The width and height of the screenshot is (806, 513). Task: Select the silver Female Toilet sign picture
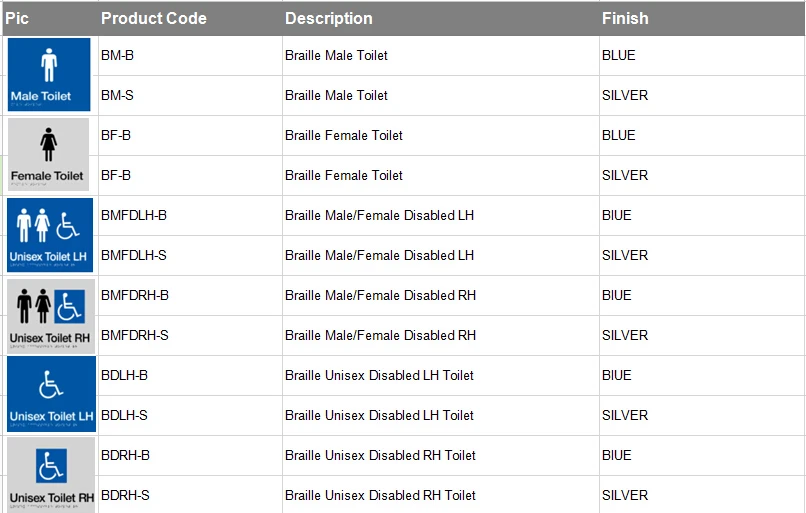coord(48,155)
